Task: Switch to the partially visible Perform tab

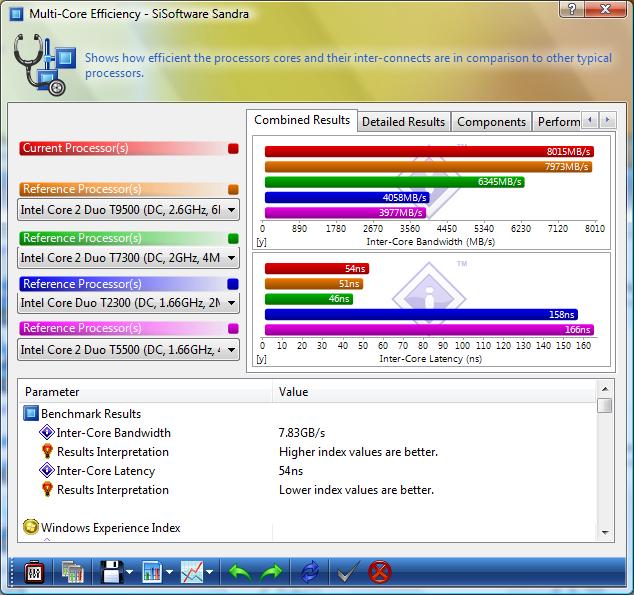Action: coord(558,122)
